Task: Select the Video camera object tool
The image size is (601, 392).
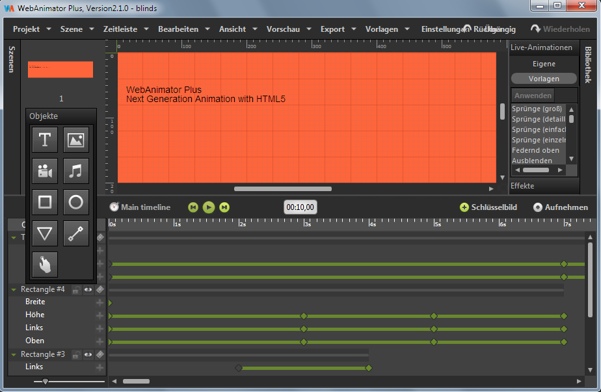Action: [x=45, y=171]
